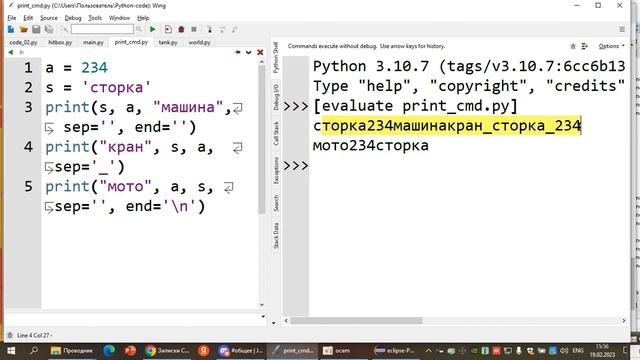The image size is (640, 360).
Task: Open Microsoft Edge from the taskbar
Action: pos(109,350)
